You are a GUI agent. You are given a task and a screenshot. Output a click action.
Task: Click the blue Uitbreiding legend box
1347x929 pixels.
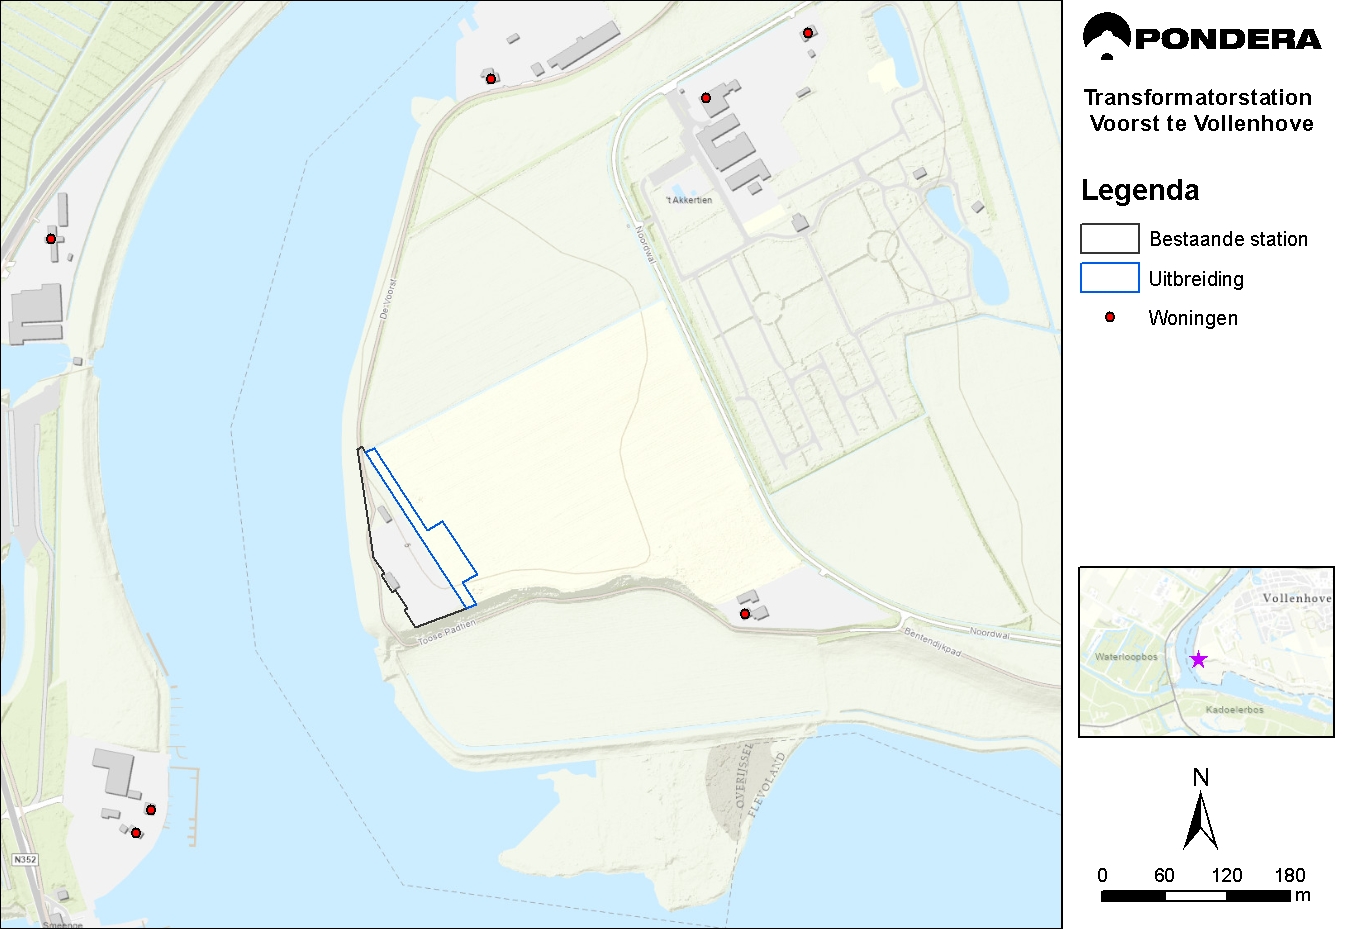pyautogui.click(x=1110, y=278)
